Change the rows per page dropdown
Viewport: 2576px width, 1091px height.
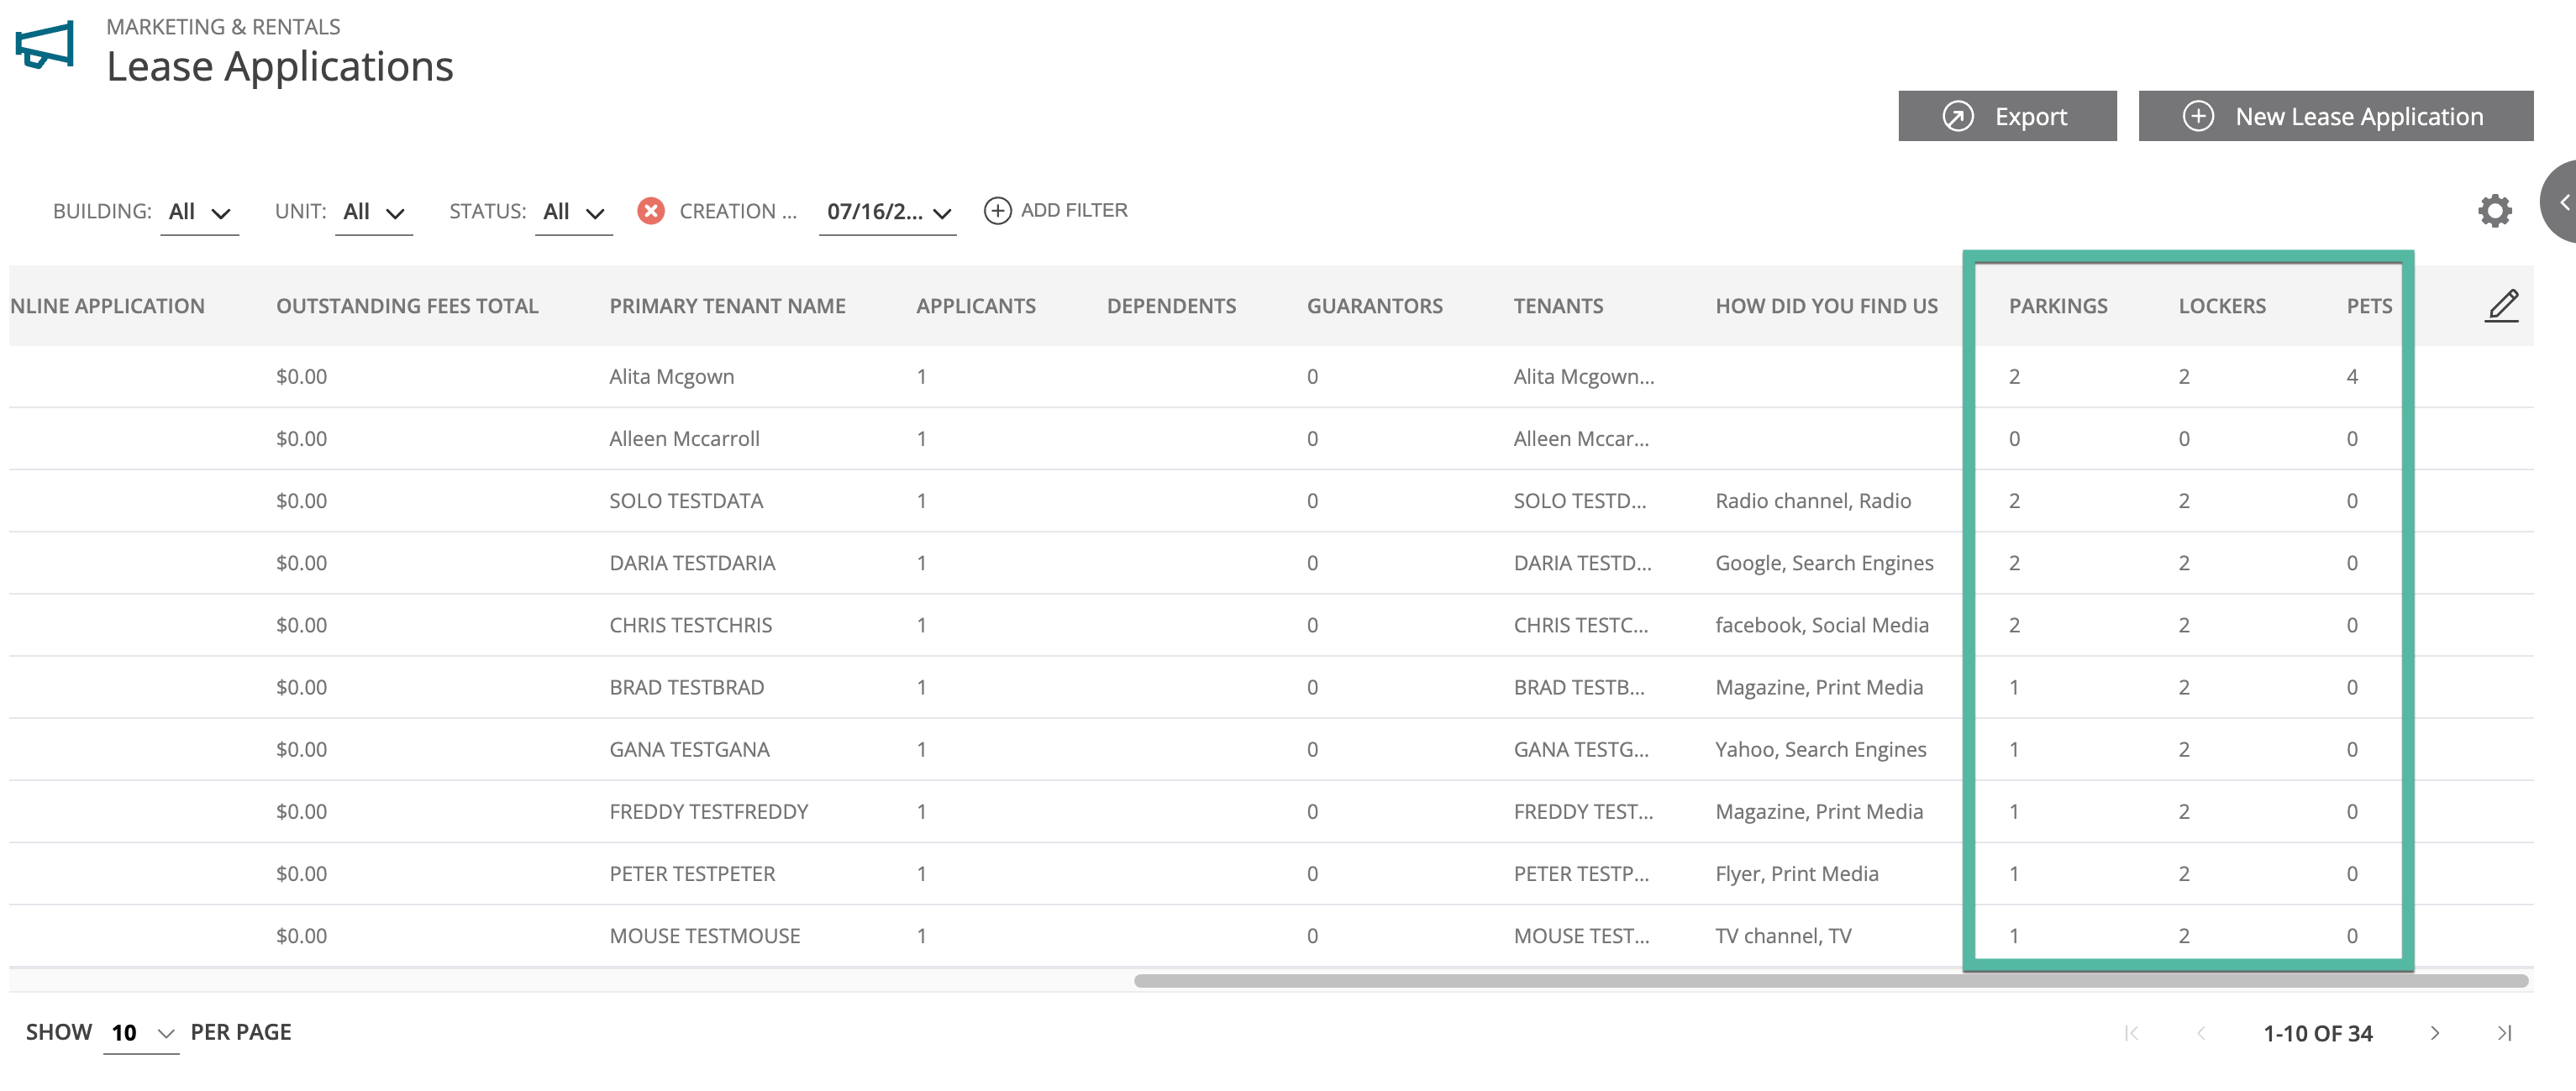(x=141, y=1033)
